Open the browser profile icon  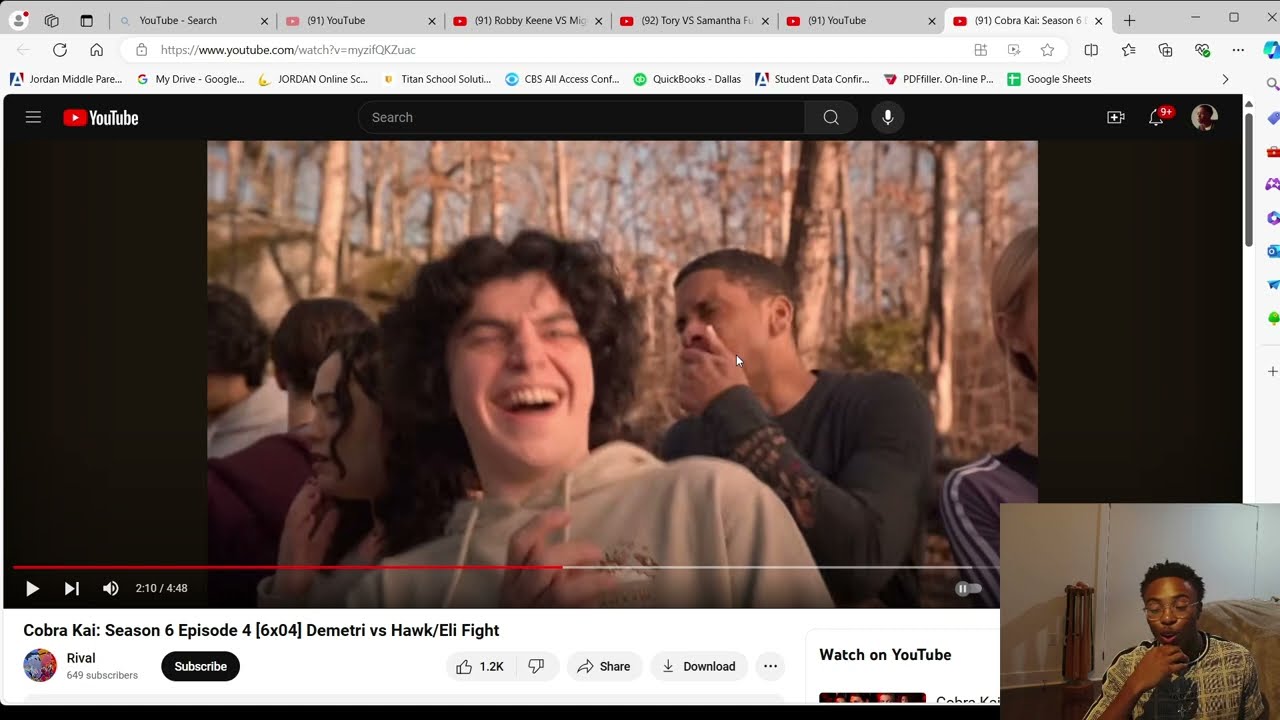[x=19, y=20]
